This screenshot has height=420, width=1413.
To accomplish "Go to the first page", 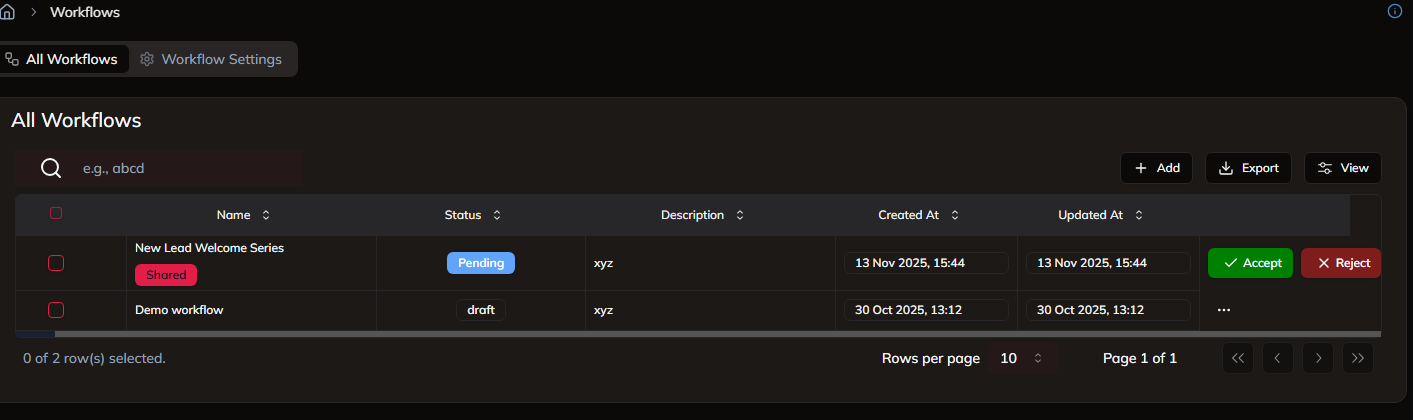I will click(1237, 358).
